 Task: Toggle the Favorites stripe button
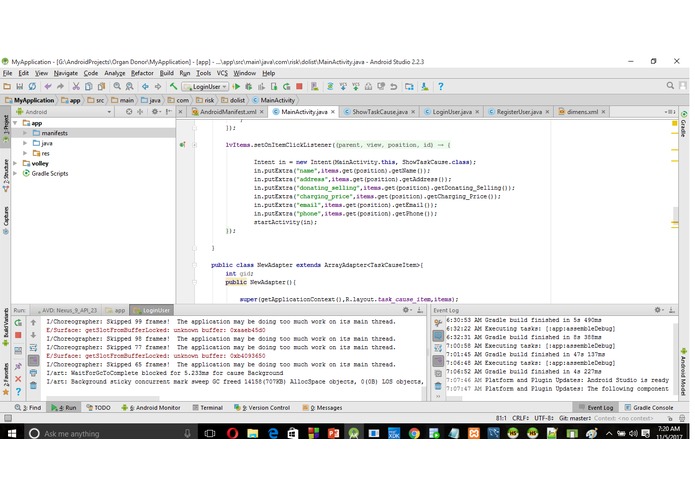[5, 379]
